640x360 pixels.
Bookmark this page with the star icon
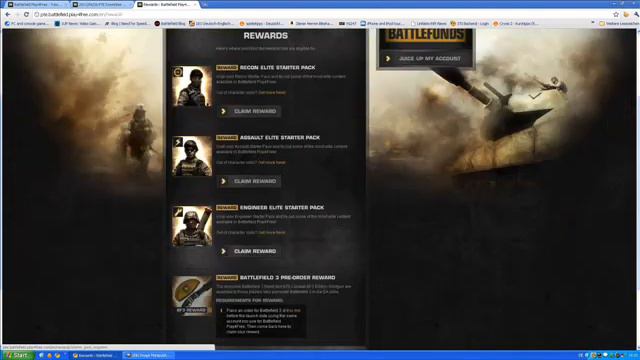(616, 14)
